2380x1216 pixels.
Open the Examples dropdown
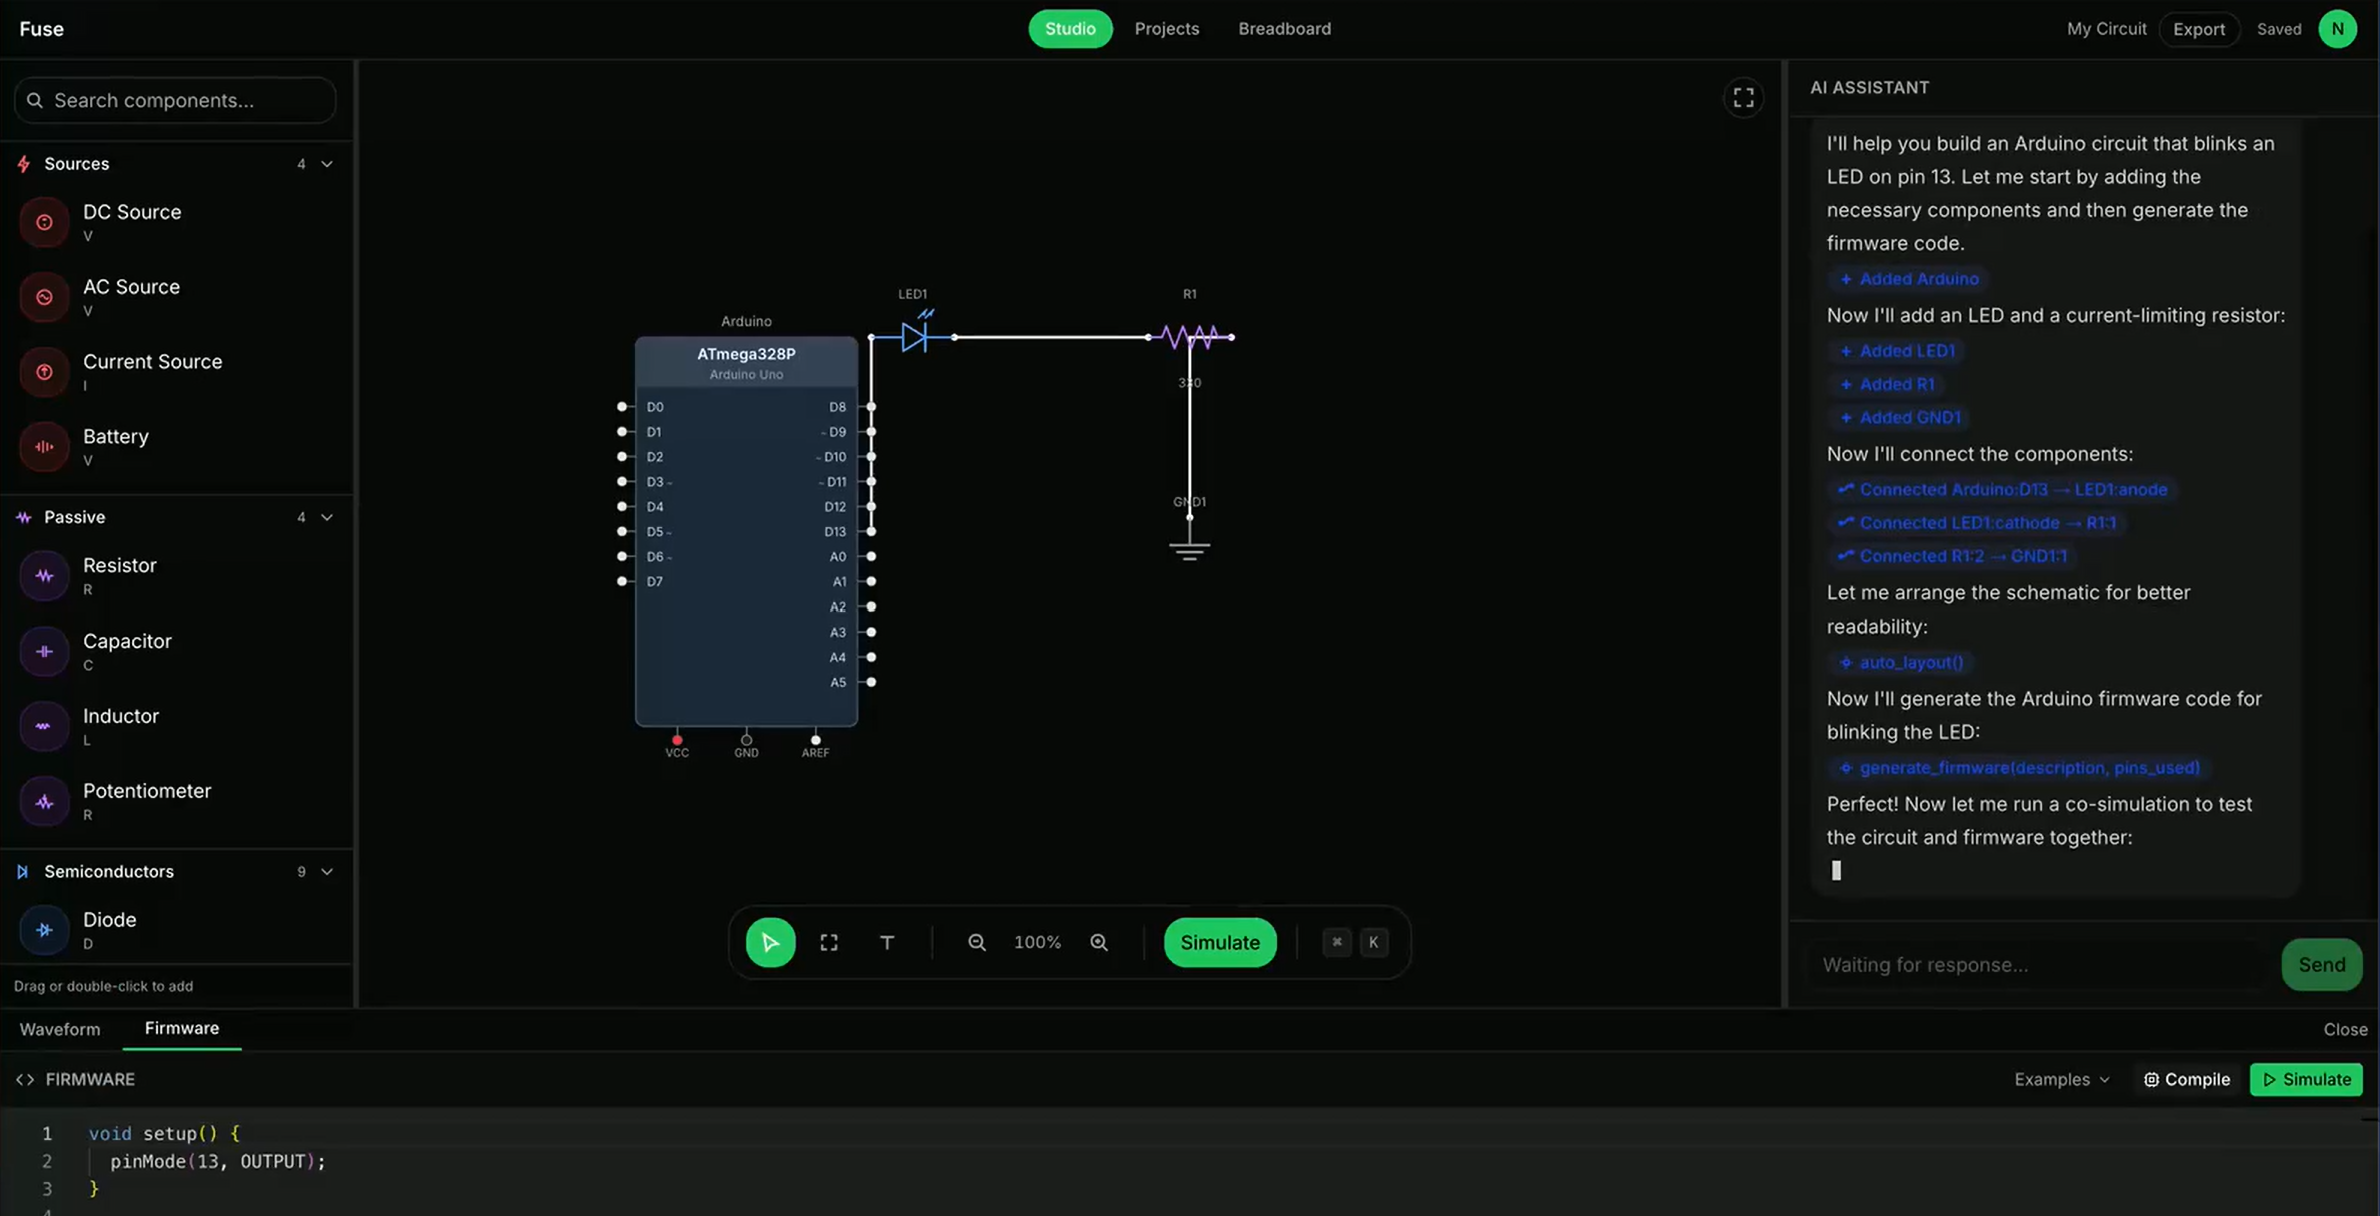click(2061, 1079)
